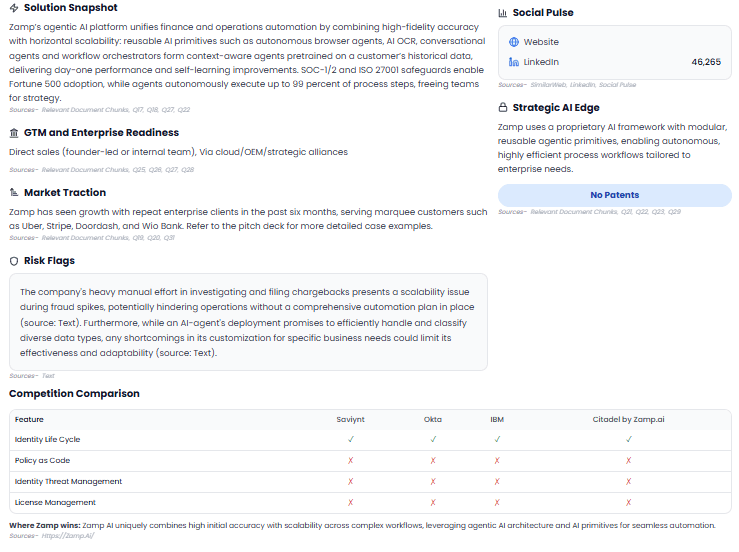739x552 pixels.
Task: Click the Social Pulse heading icon
Action: click(x=503, y=13)
